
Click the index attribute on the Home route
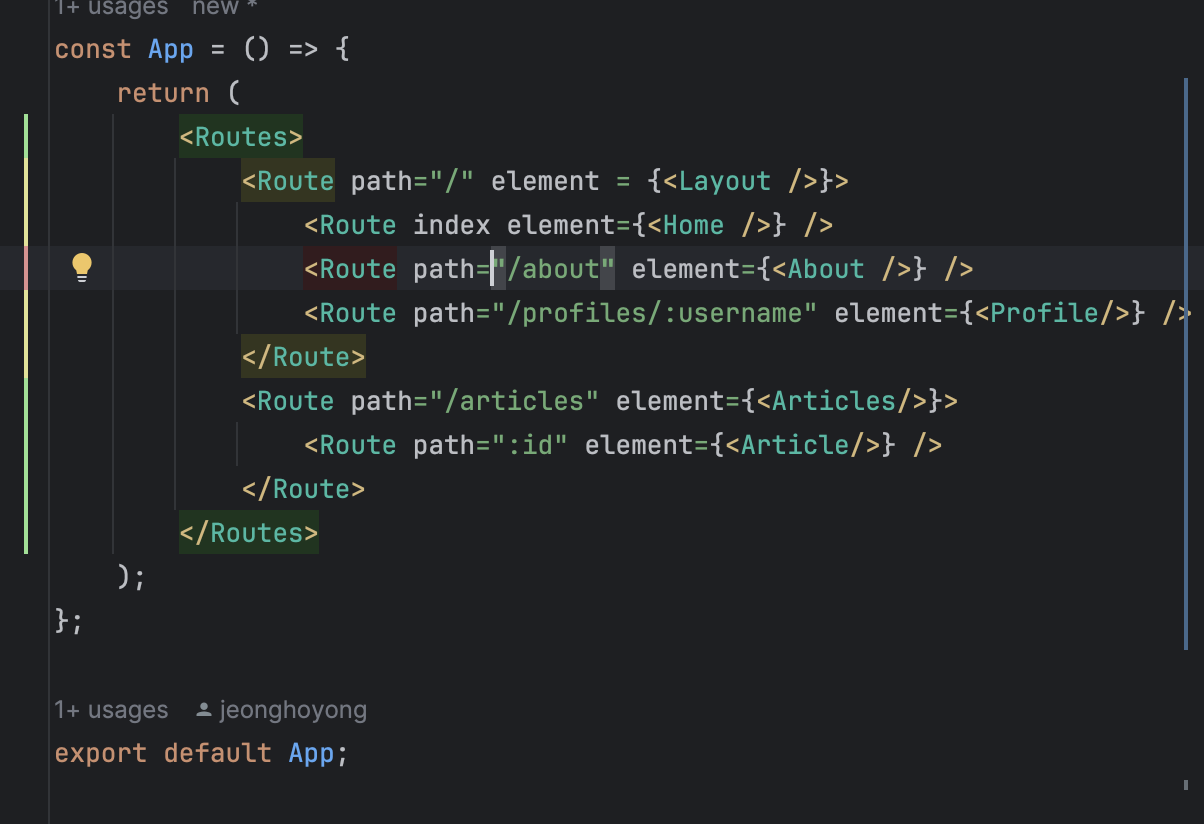pos(452,225)
